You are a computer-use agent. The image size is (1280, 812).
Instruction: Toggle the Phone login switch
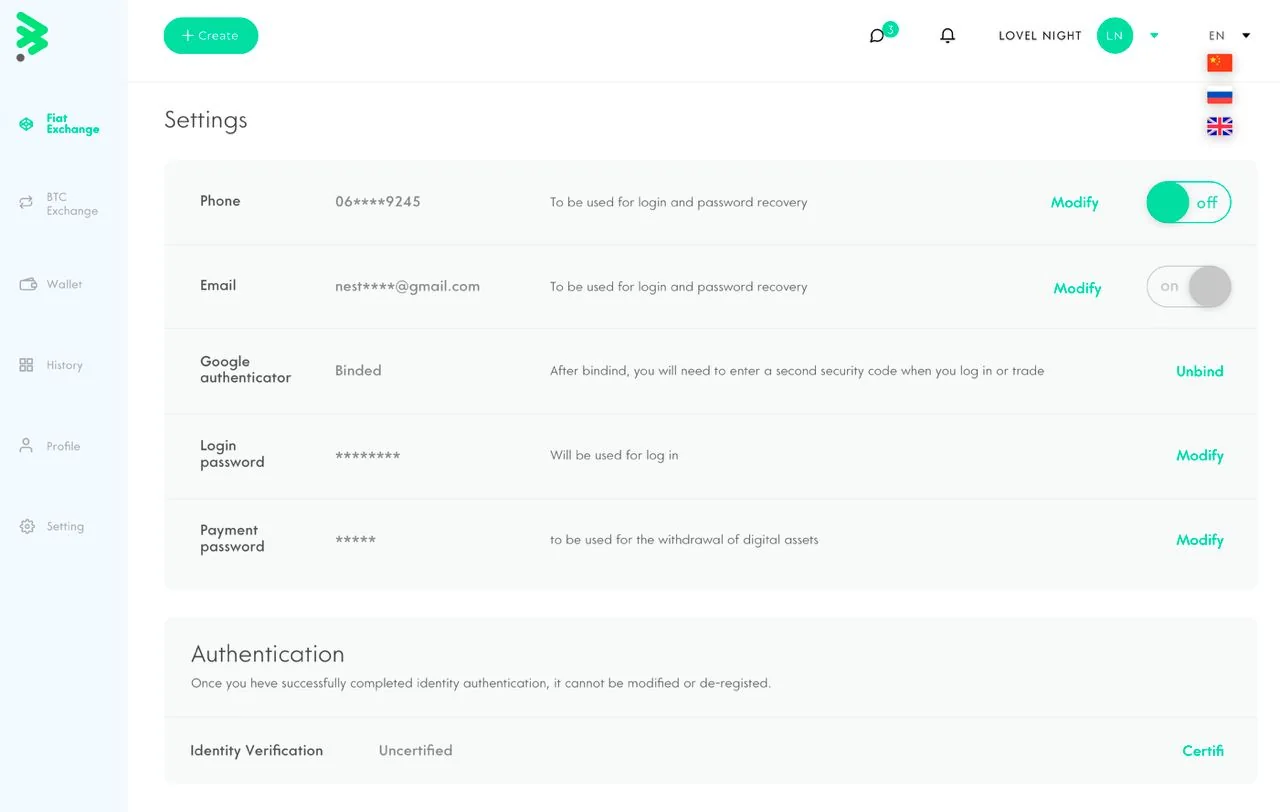(x=1189, y=202)
